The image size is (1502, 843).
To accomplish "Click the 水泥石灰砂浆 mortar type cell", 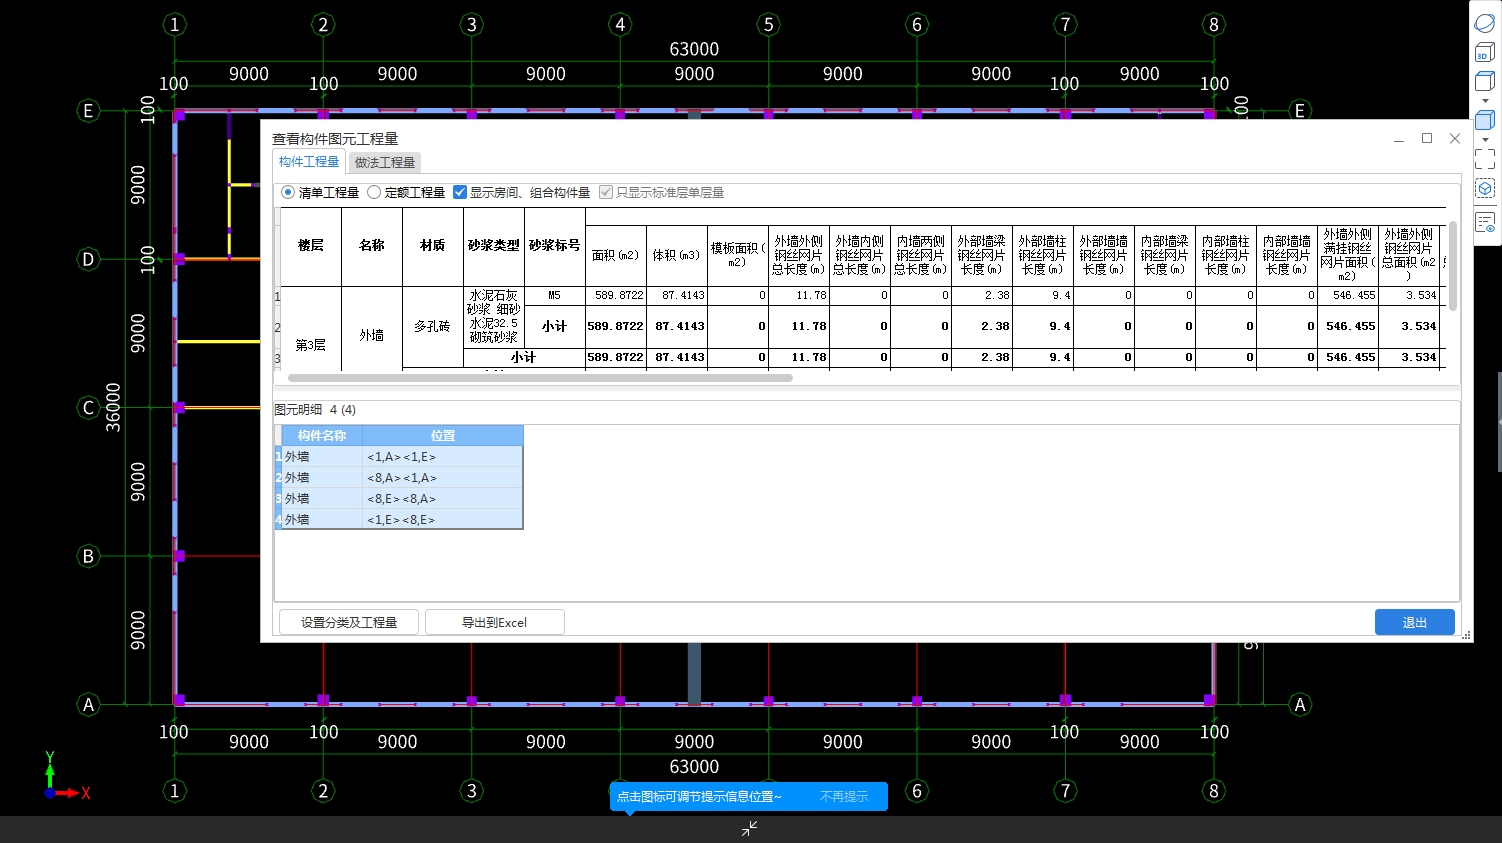I will point(494,317).
